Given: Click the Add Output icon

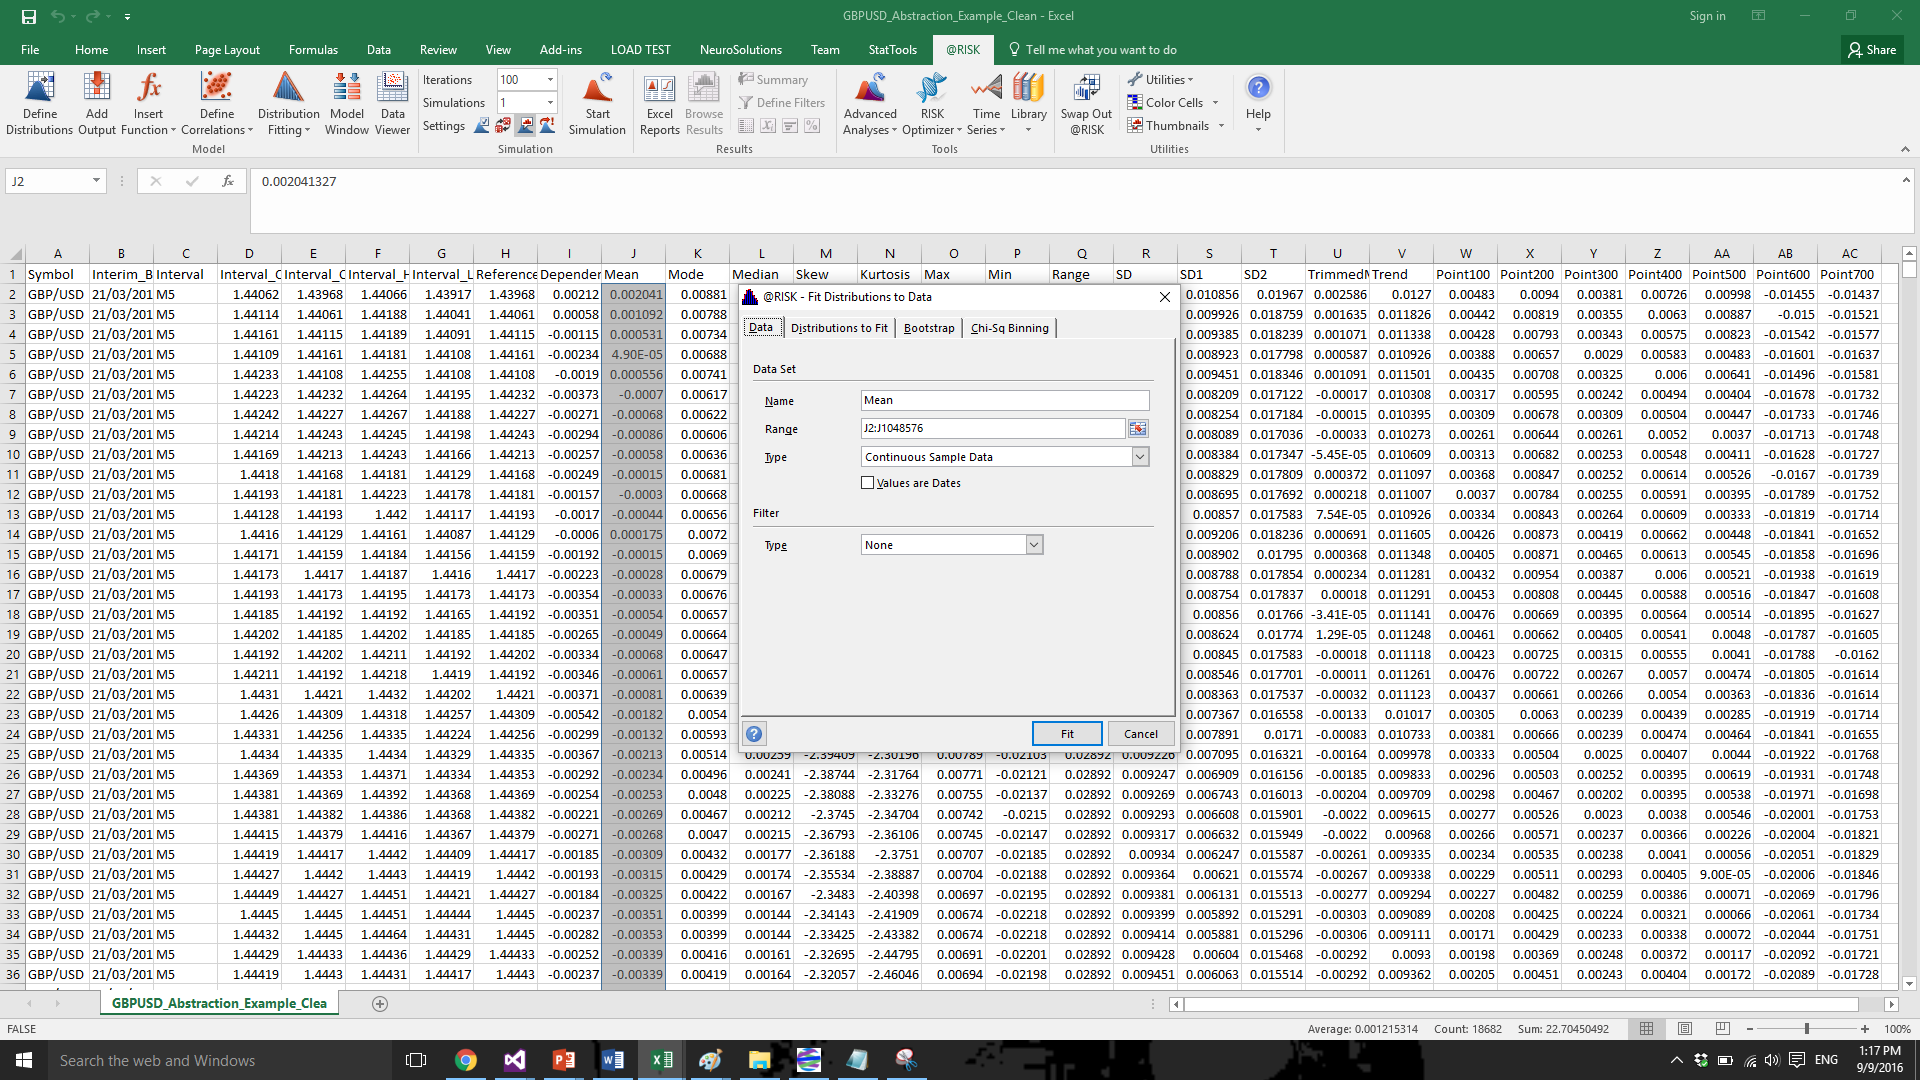Looking at the screenshot, I should [97, 103].
